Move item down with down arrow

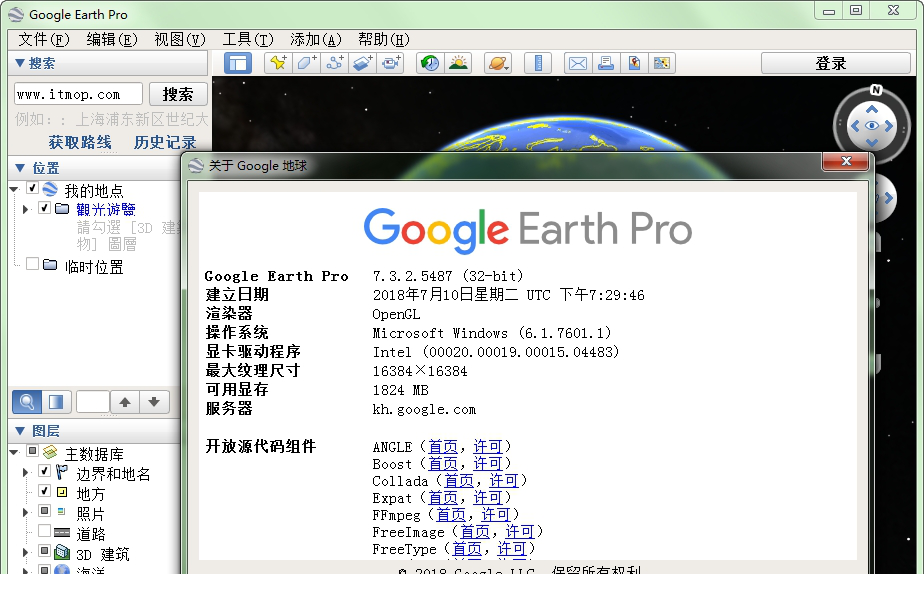[x=154, y=402]
